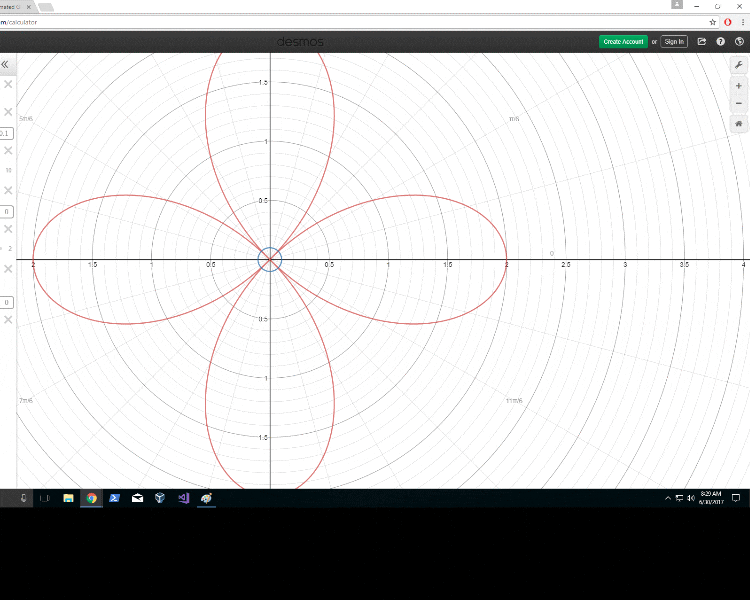The image size is (750, 600).
Task: Reset graph to default home view
Action: click(738, 124)
